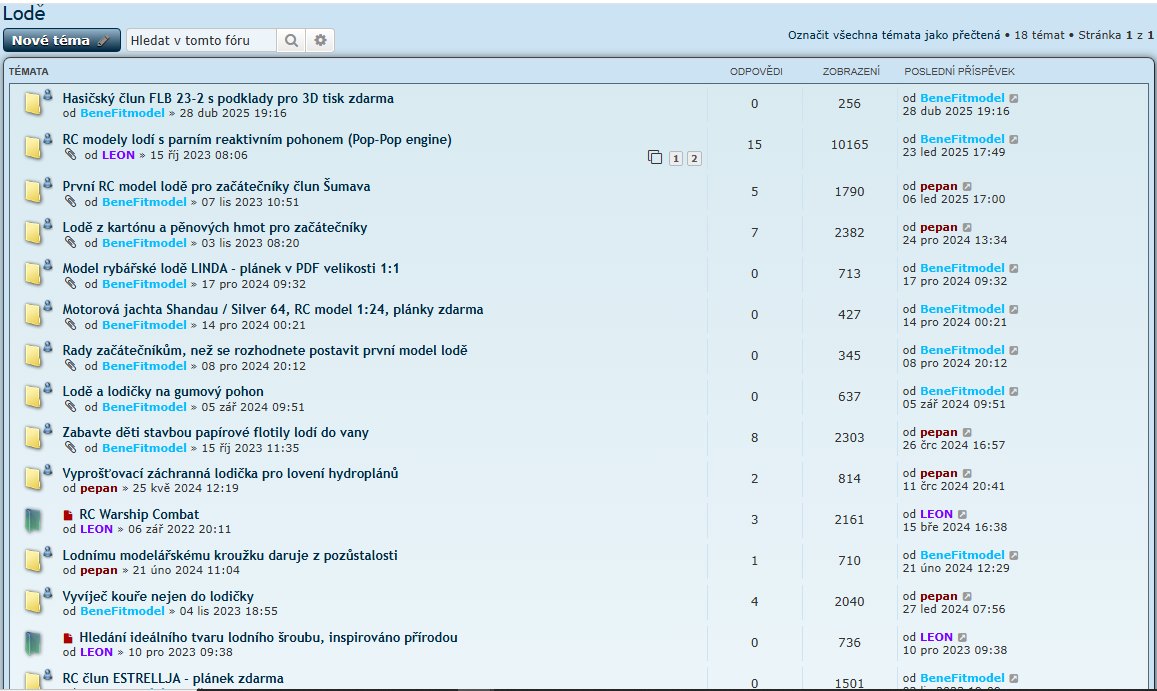The image size is (1157, 691).
Task: Click the multi-page icon in Pop-Pop engine row
Action: click(655, 158)
